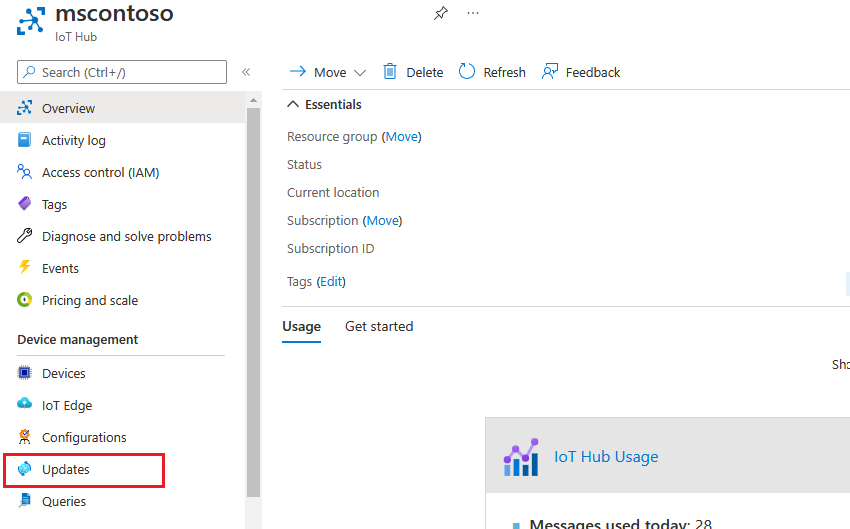Click the Current location label
The image size is (850, 529).
click(x=333, y=192)
